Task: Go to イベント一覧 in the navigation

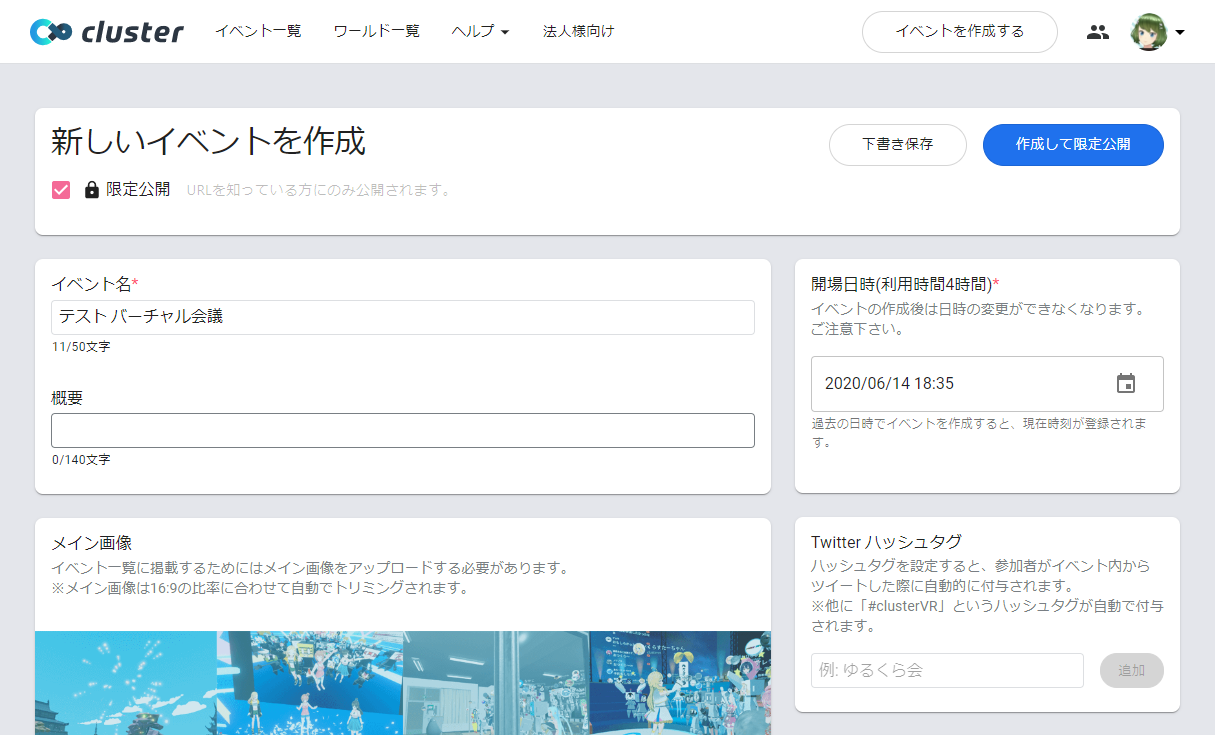Action: (x=257, y=31)
